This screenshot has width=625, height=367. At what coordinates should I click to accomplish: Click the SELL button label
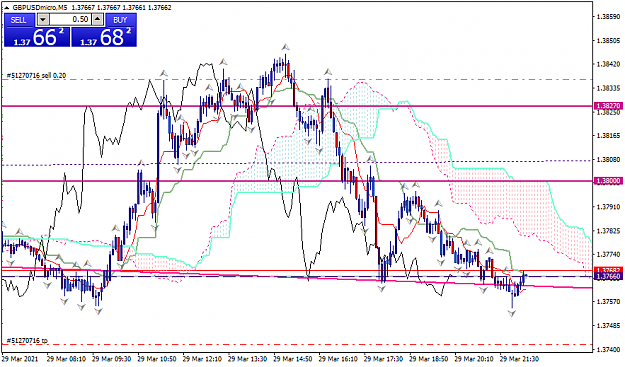(x=18, y=20)
